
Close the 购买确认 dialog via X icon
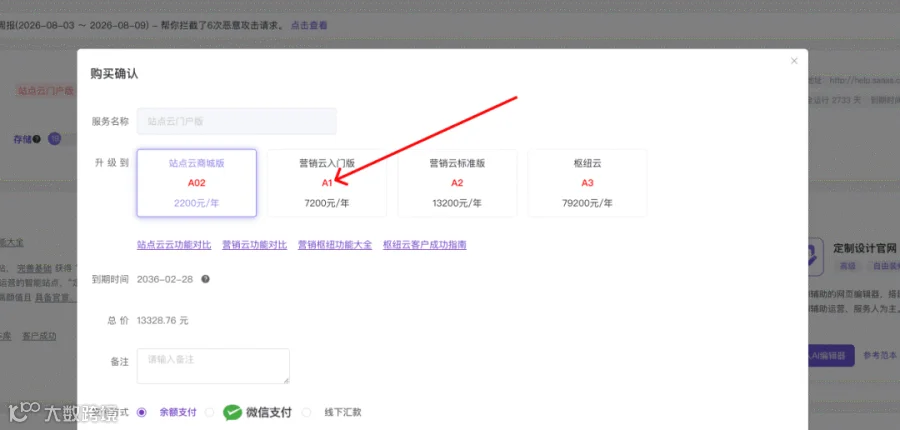pyautogui.click(x=794, y=61)
